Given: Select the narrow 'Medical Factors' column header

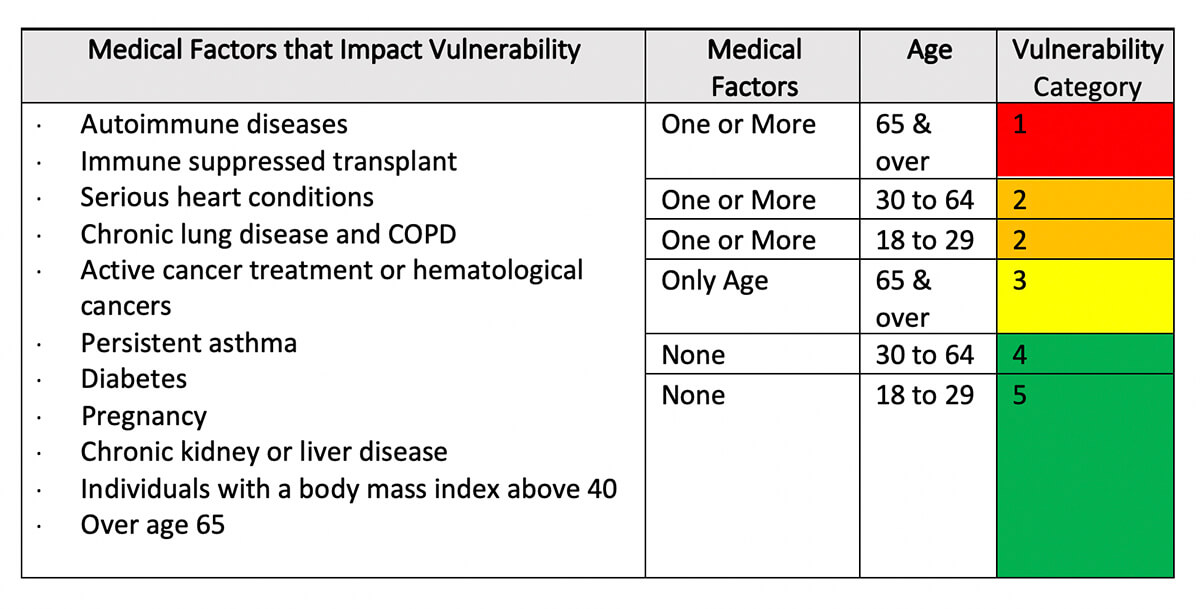Looking at the screenshot, I should click(x=753, y=68).
